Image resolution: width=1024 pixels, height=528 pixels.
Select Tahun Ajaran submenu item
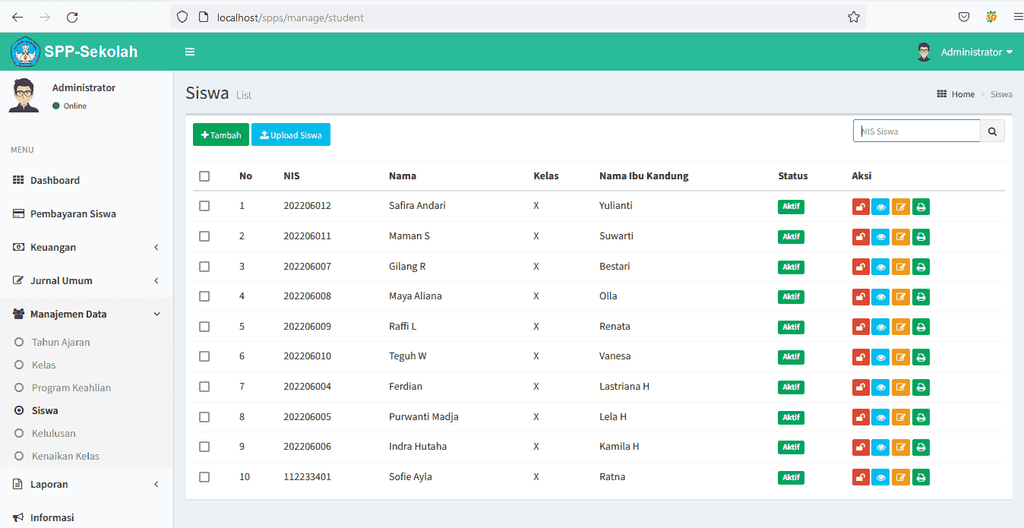pos(61,342)
